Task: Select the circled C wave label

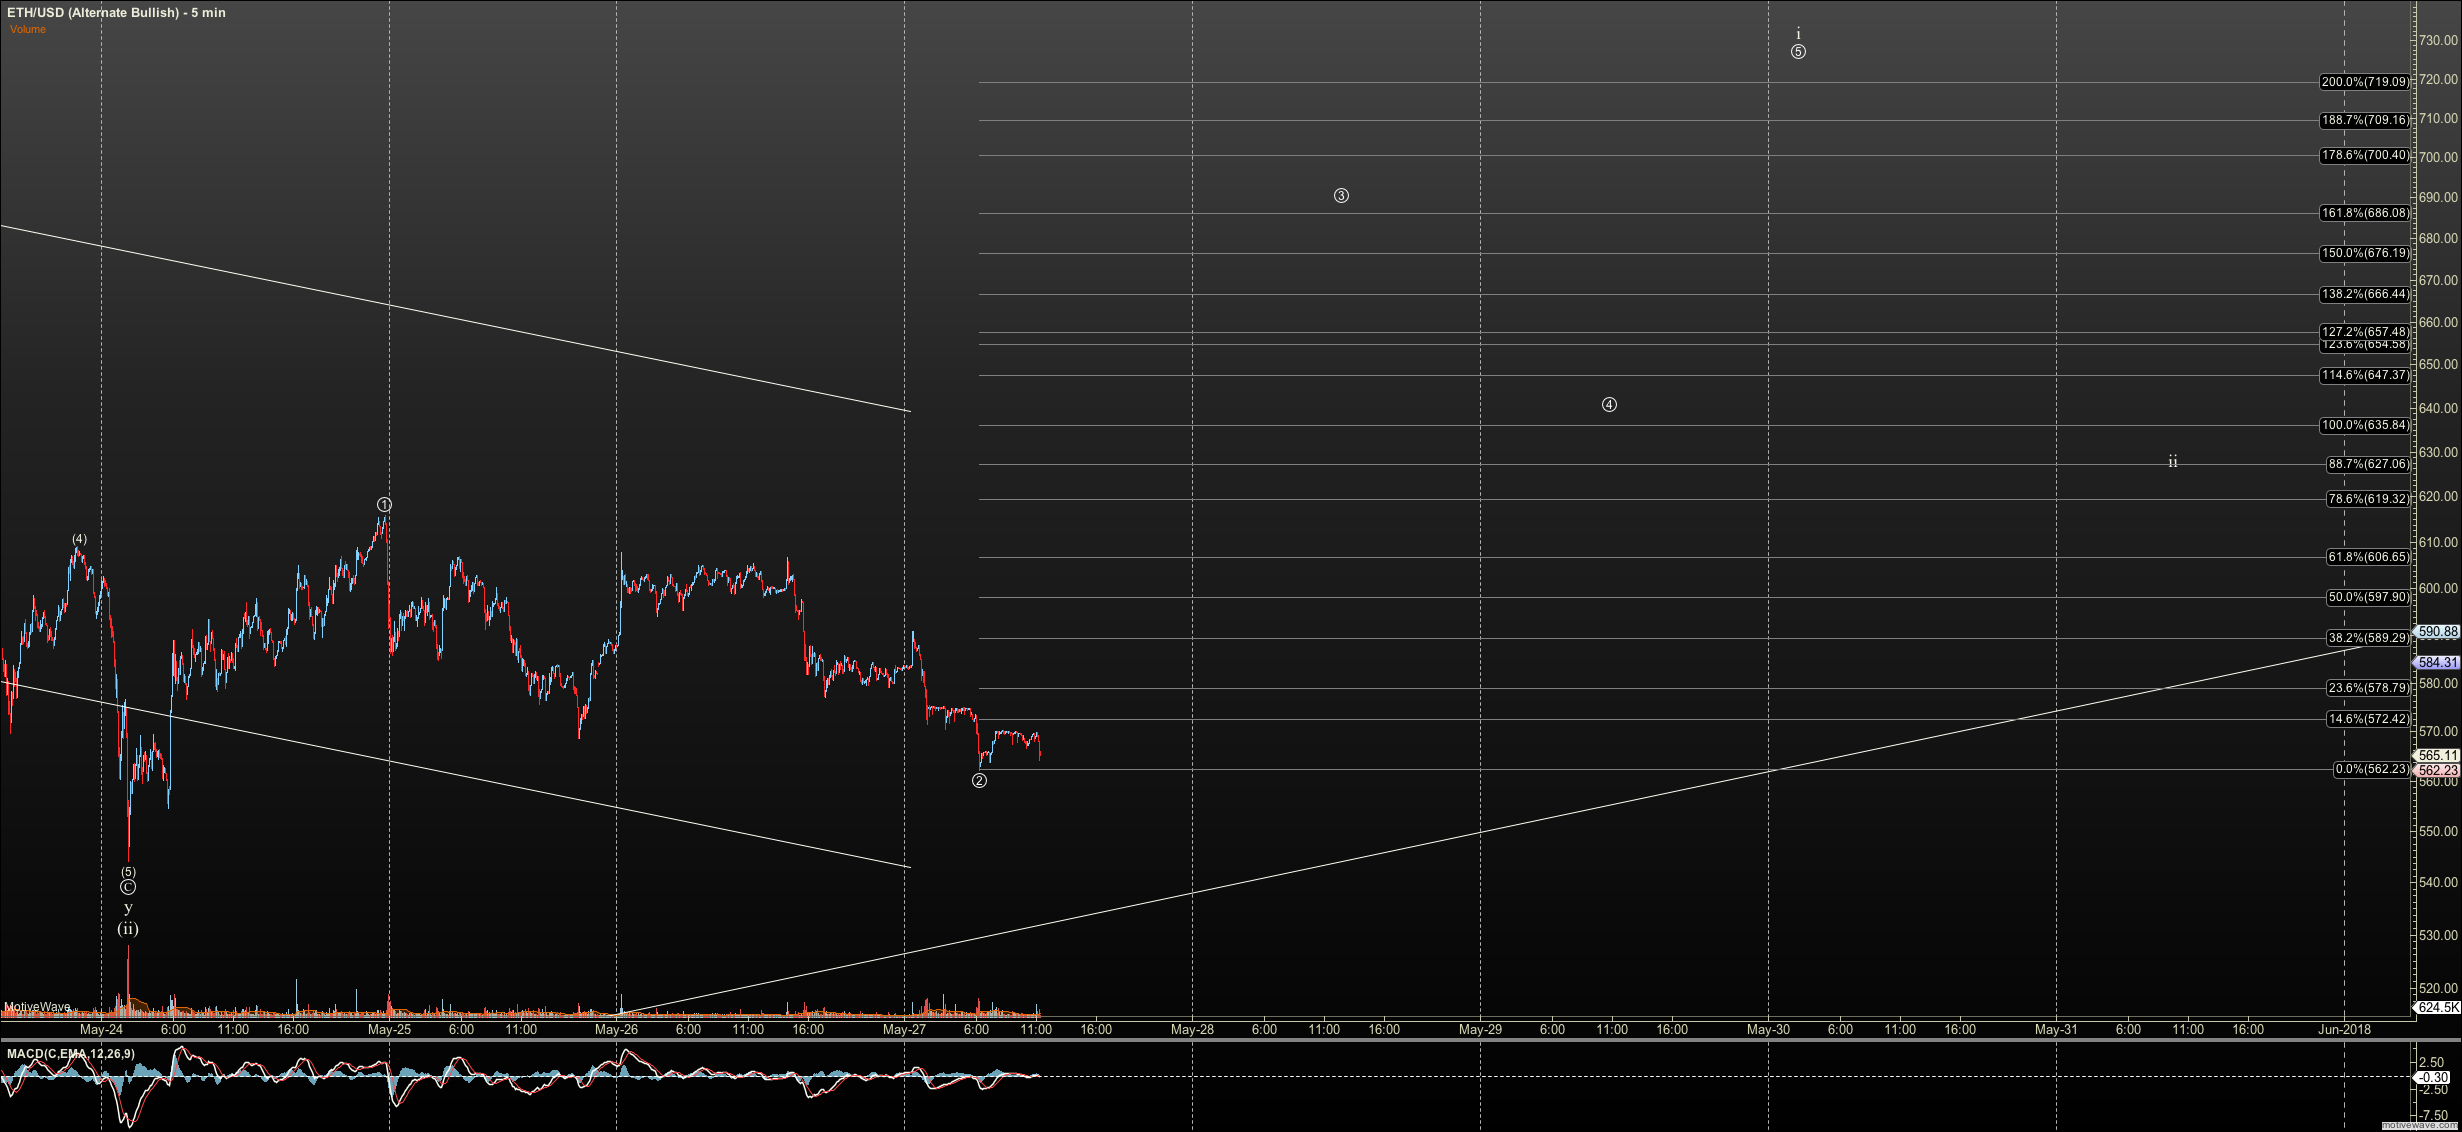Action: point(128,887)
